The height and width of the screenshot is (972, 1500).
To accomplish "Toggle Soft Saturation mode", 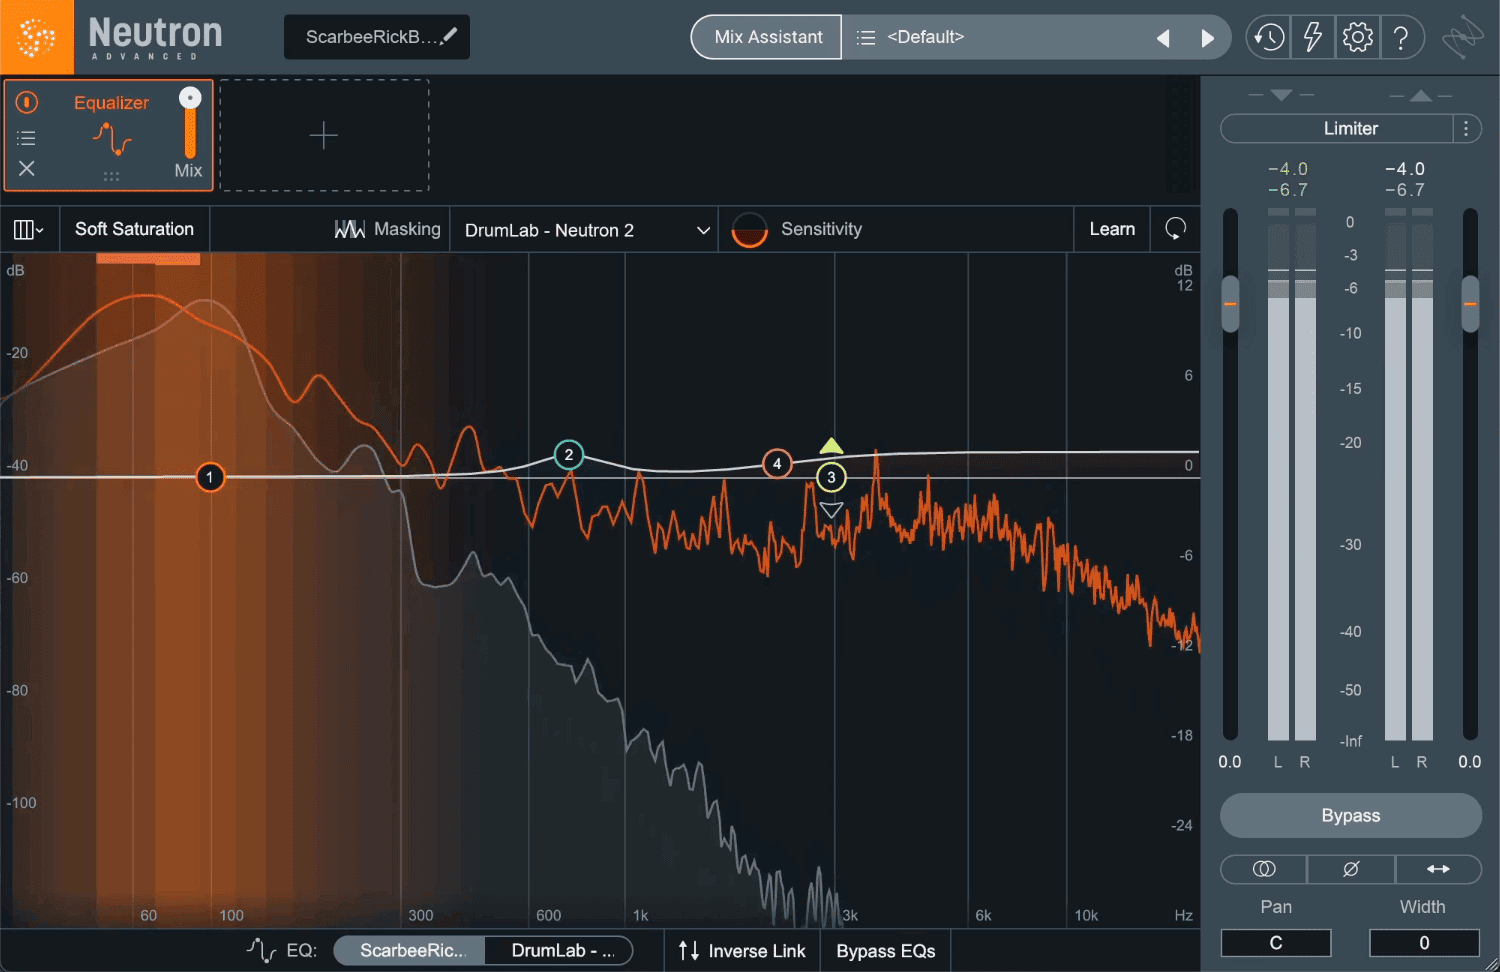I will pyautogui.click(x=134, y=229).
